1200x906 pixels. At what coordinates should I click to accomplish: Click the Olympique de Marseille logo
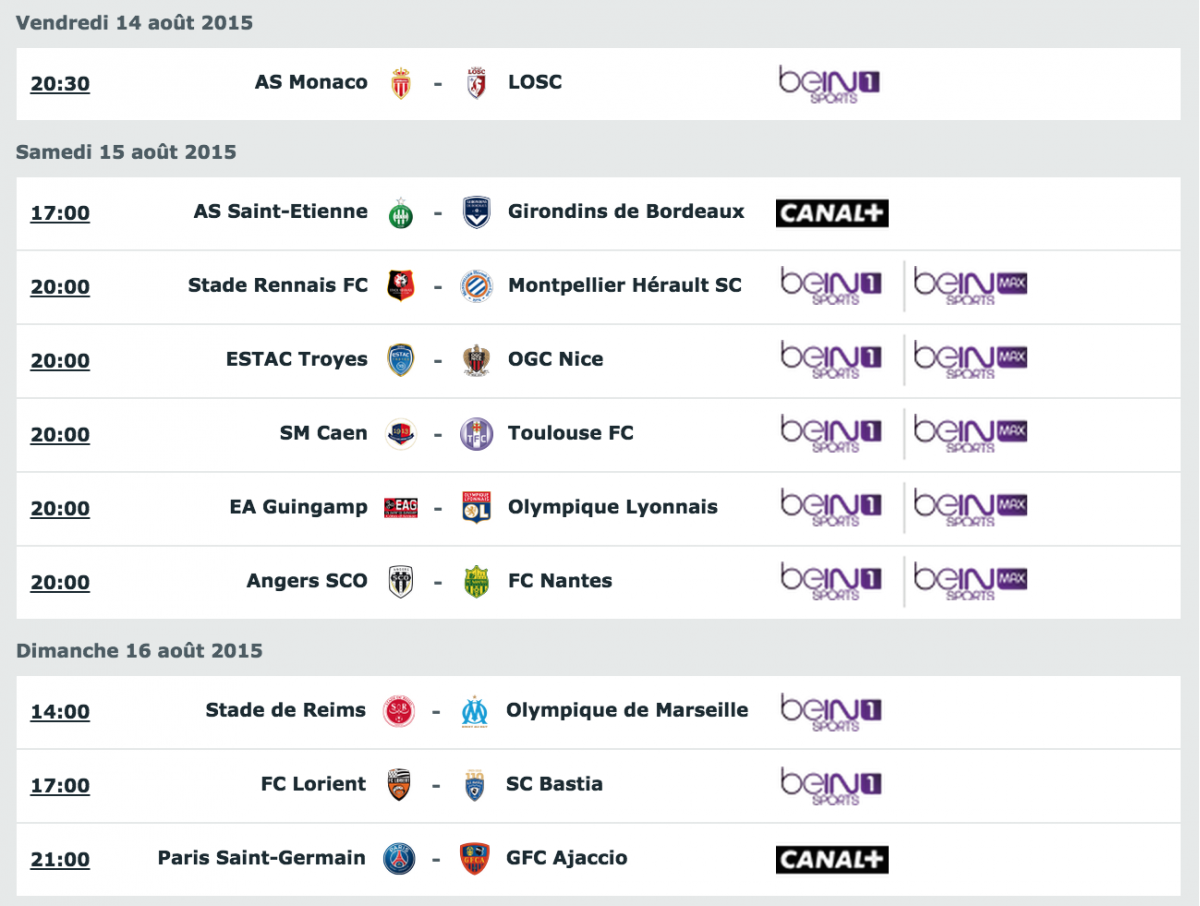pos(475,711)
